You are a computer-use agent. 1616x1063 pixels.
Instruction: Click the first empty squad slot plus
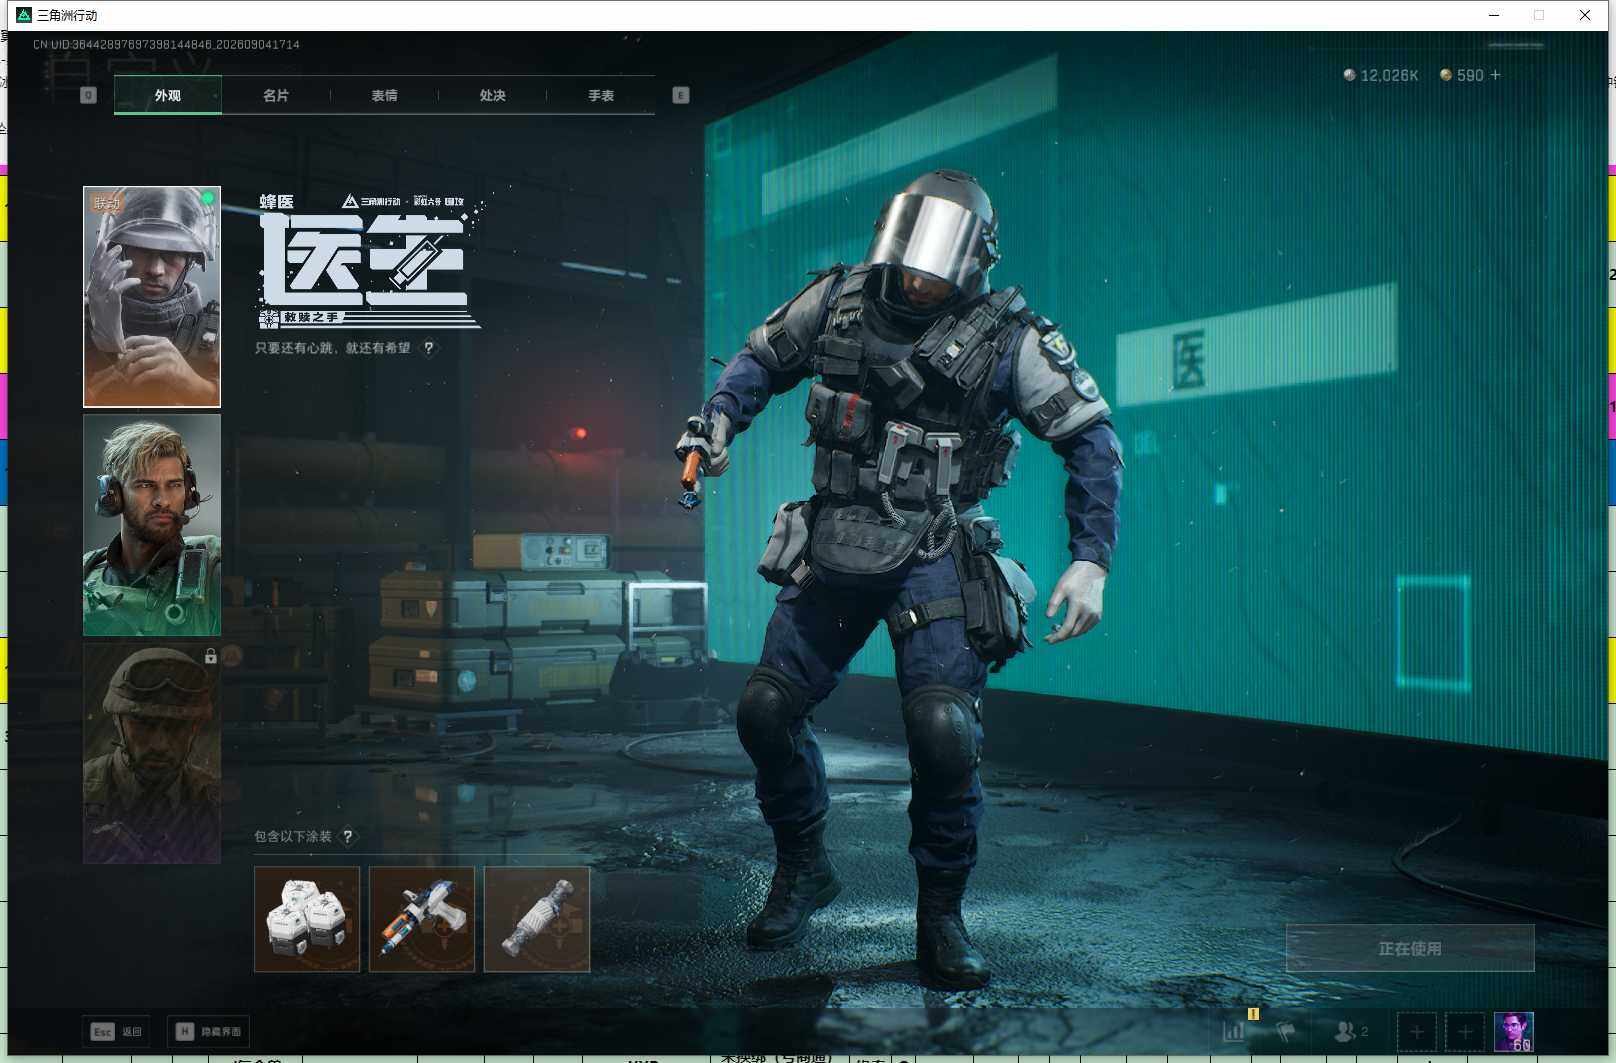pyautogui.click(x=1416, y=1031)
